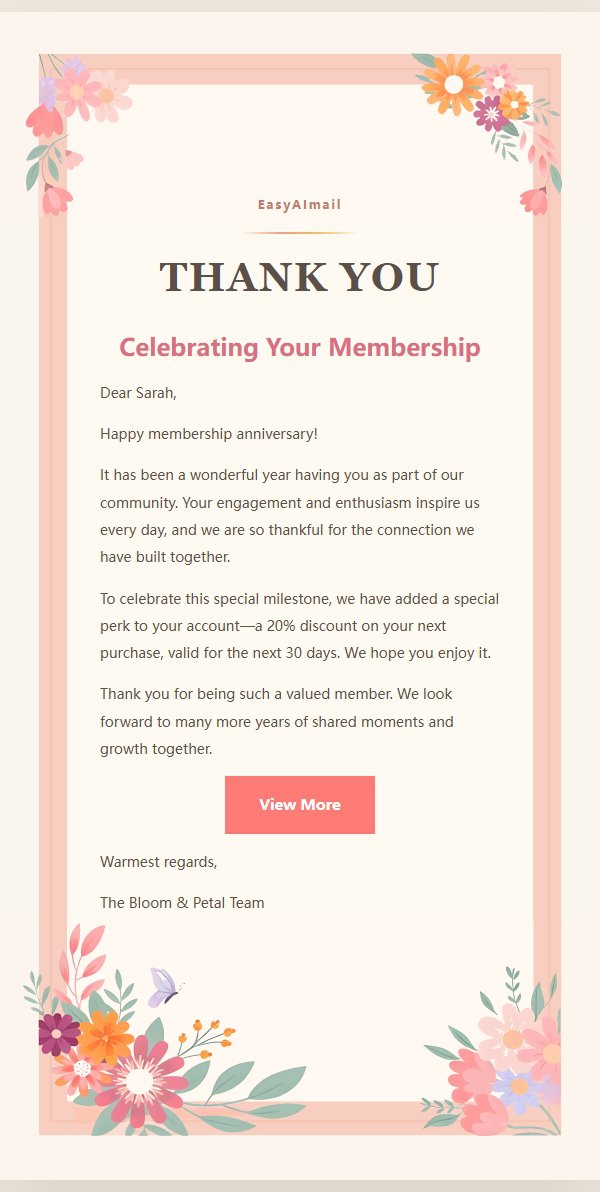Click the gradient divider line under EasyAImail
Viewport: 600px width, 1192px height.
click(300, 233)
